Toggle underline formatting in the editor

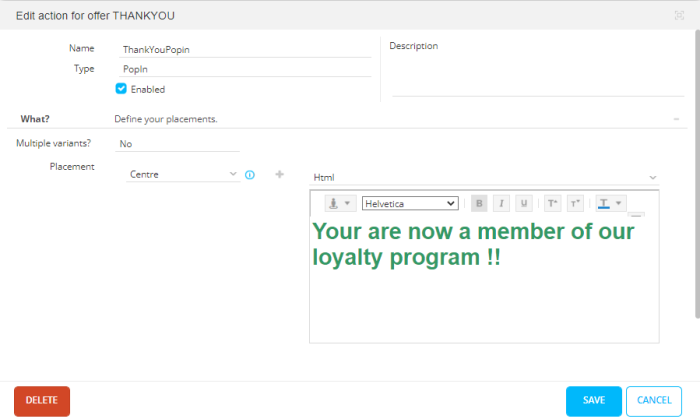(x=523, y=203)
